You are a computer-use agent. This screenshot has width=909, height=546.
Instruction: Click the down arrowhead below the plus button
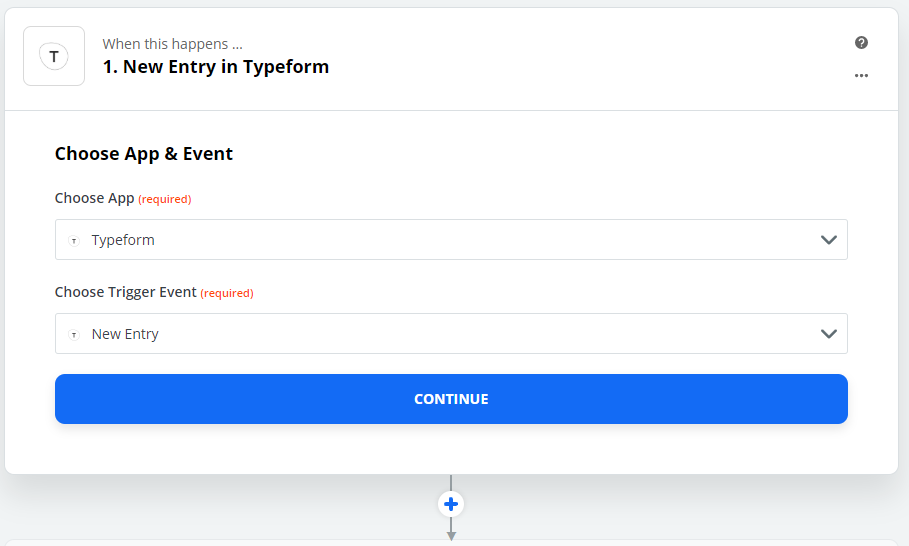pyautogui.click(x=451, y=535)
